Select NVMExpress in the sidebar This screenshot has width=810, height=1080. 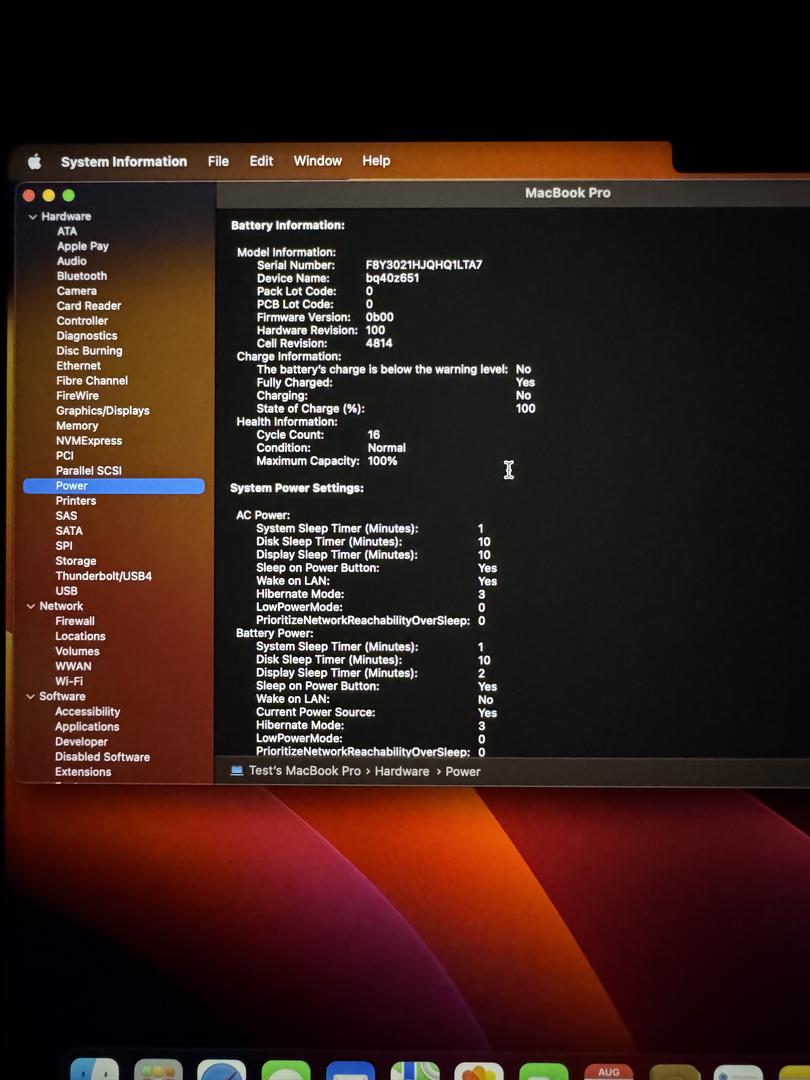(89, 441)
